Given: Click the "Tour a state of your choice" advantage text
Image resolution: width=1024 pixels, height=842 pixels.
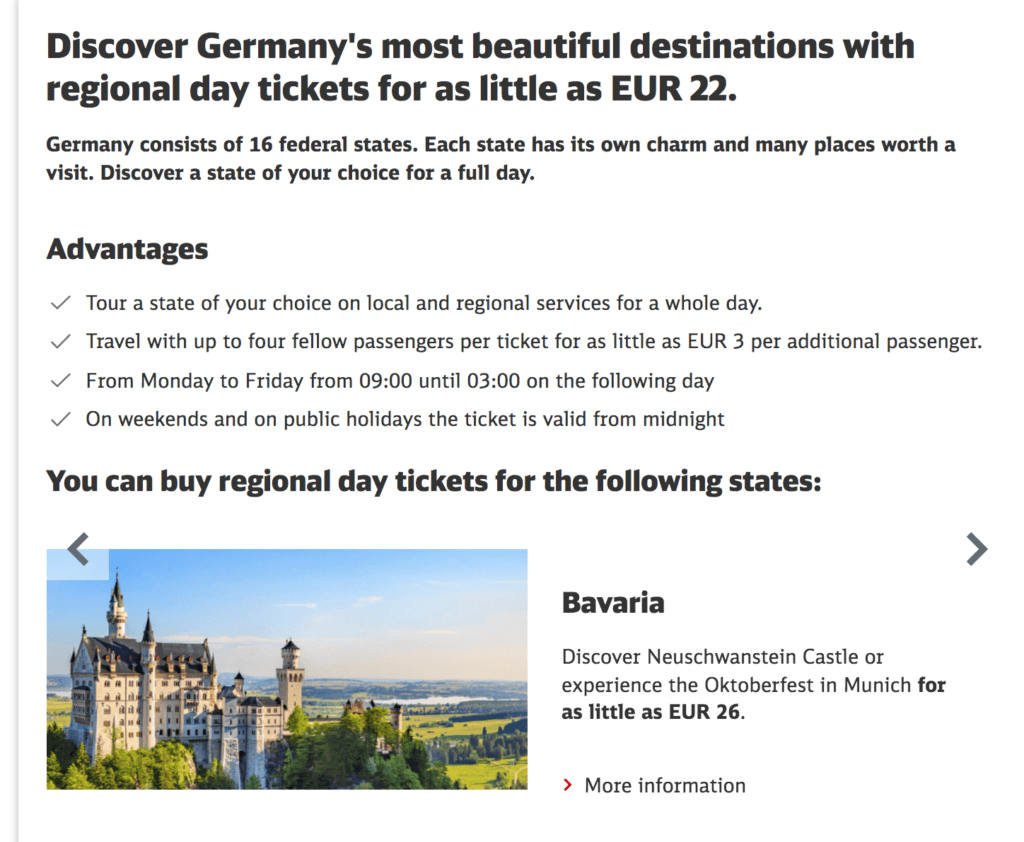Looking at the screenshot, I should point(423,302).
